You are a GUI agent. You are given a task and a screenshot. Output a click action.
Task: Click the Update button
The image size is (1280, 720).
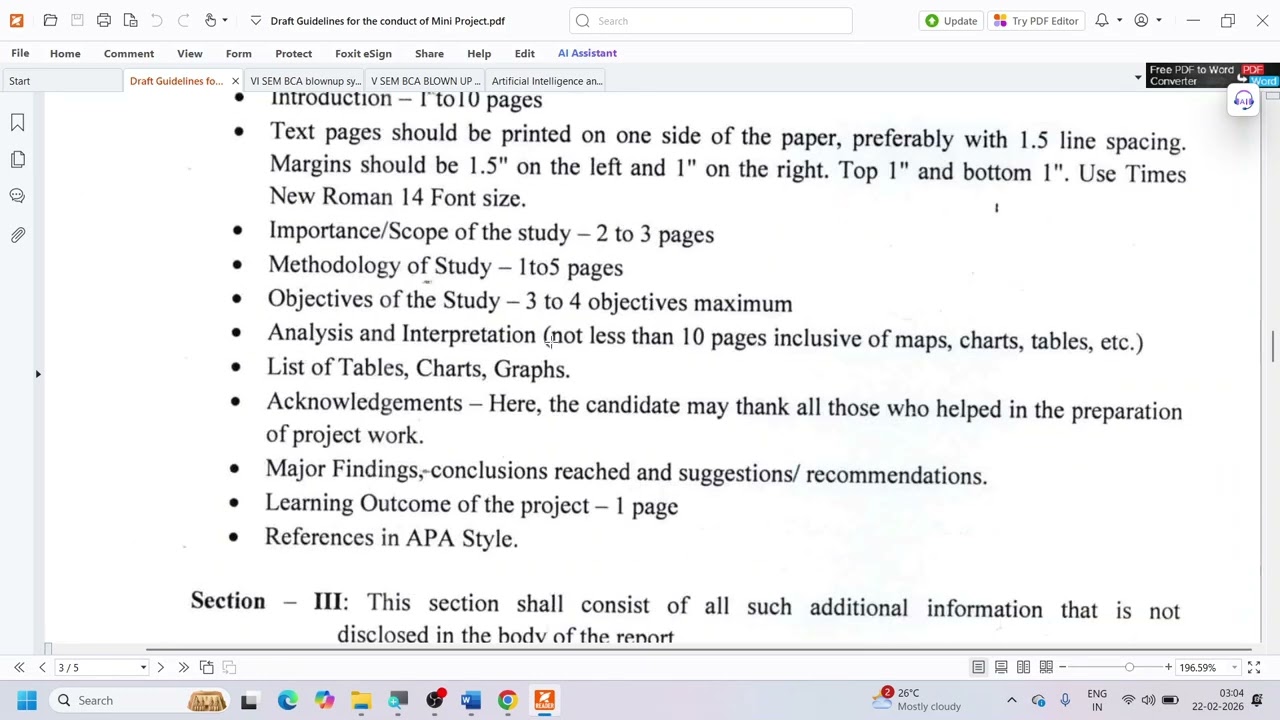click(951, 20)
